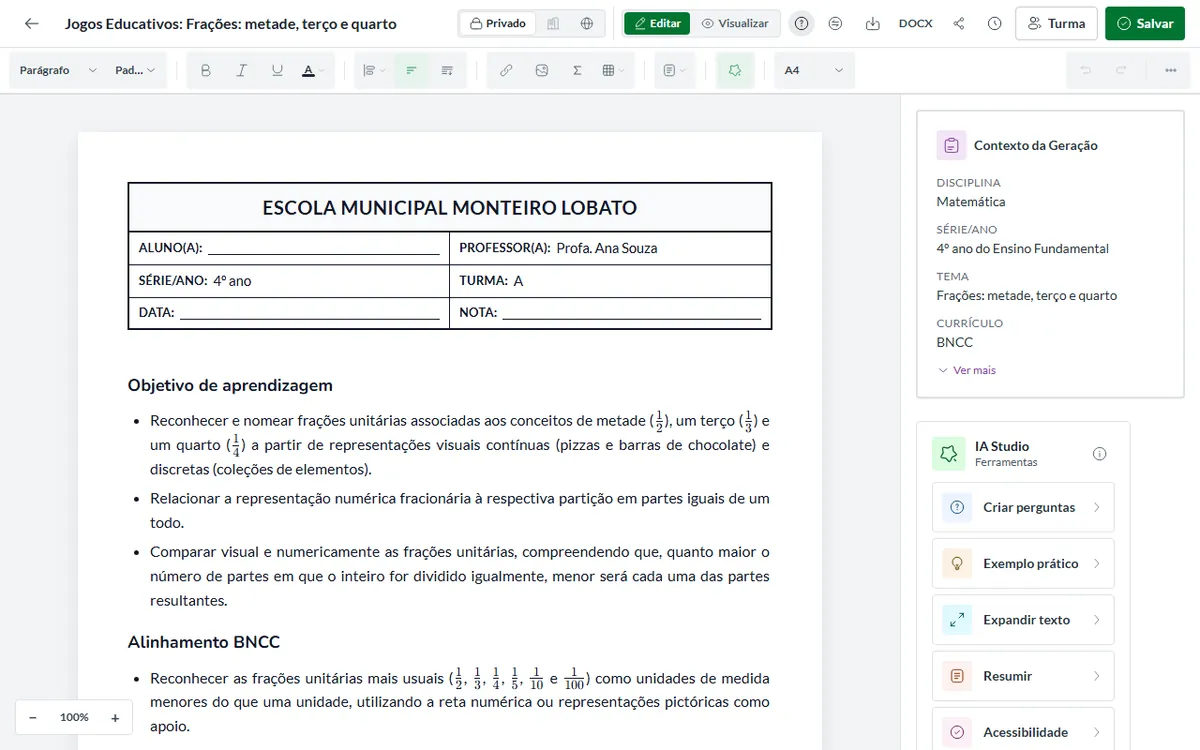Open the text color picker

point(313,70)
